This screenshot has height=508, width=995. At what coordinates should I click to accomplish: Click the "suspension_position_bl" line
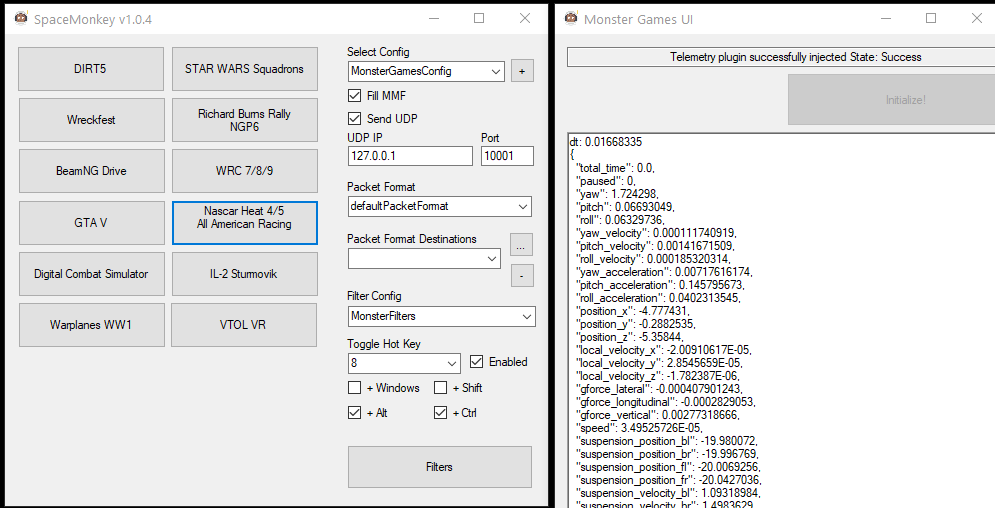[666, 441]
